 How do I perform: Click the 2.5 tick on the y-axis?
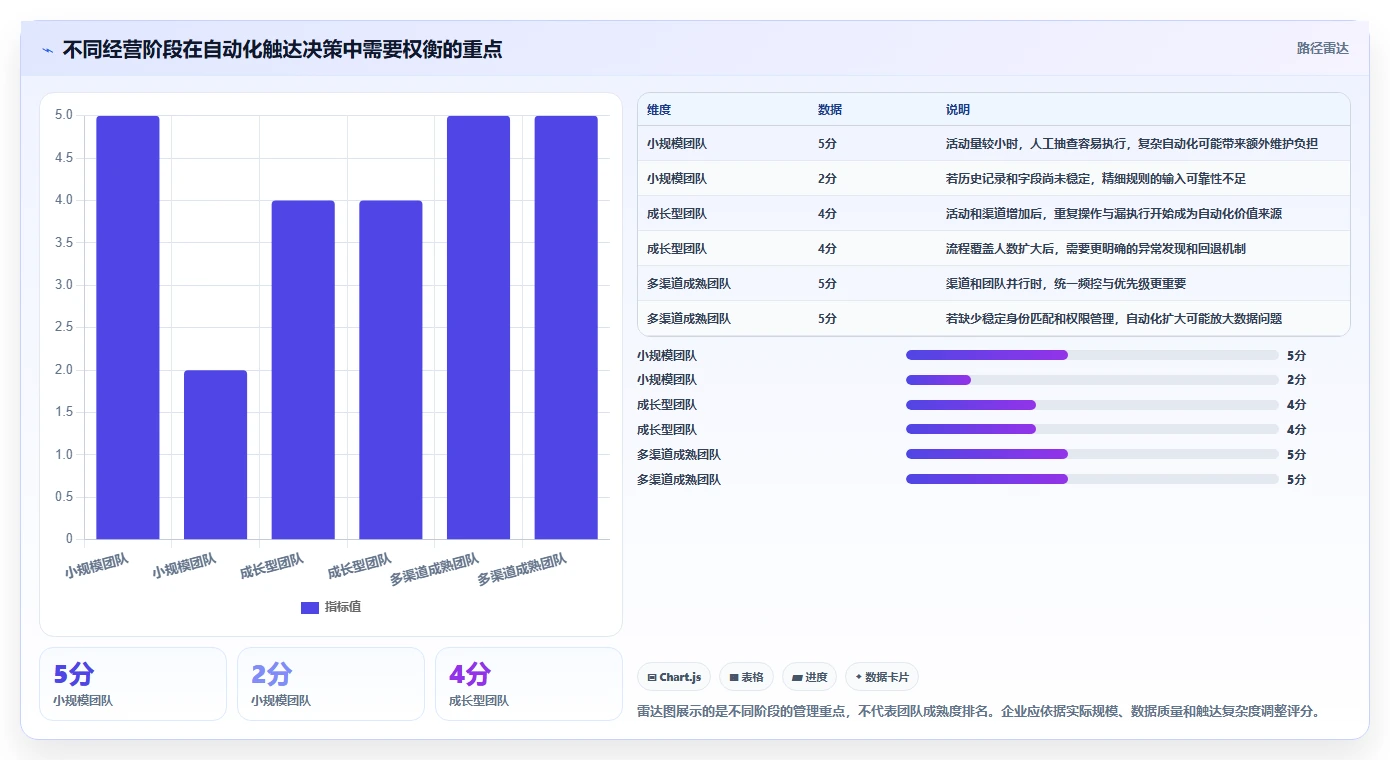point(64,327)
